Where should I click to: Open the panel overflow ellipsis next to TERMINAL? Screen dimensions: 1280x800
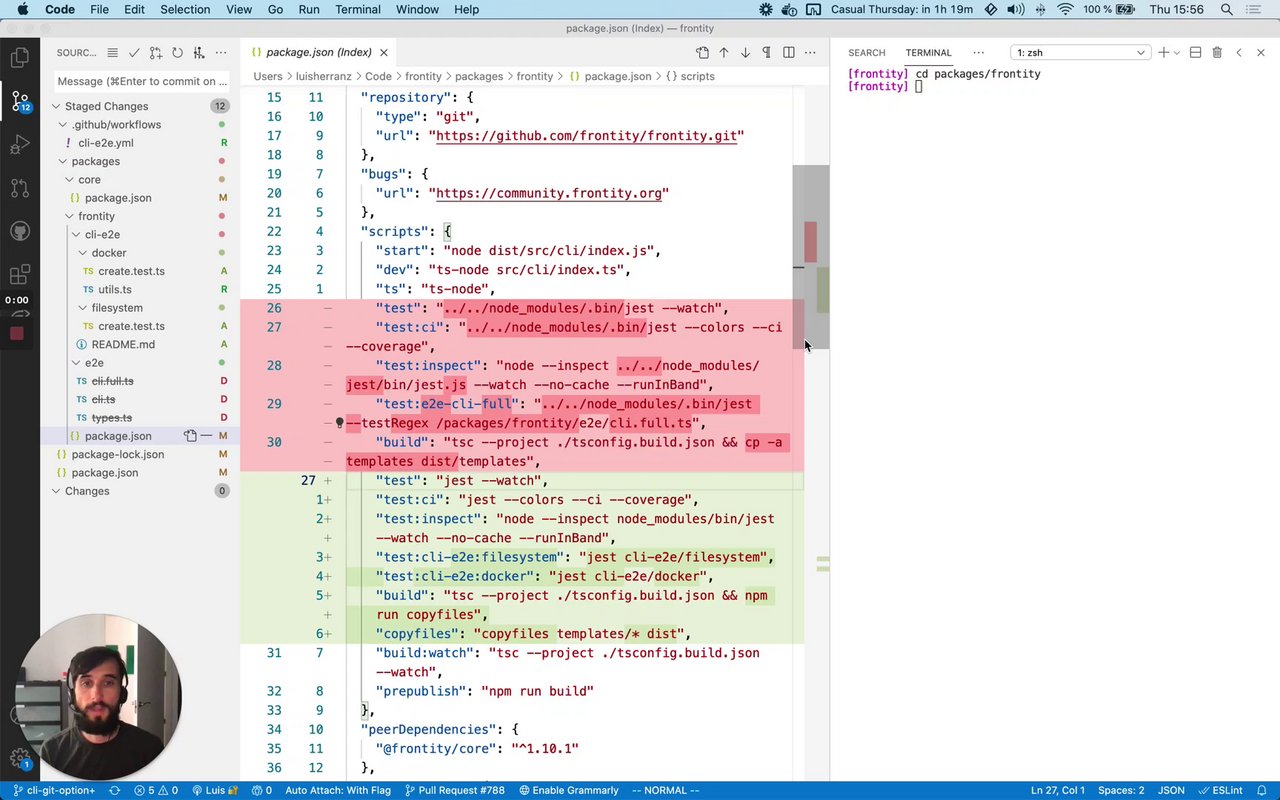click(x=978, y=52)
